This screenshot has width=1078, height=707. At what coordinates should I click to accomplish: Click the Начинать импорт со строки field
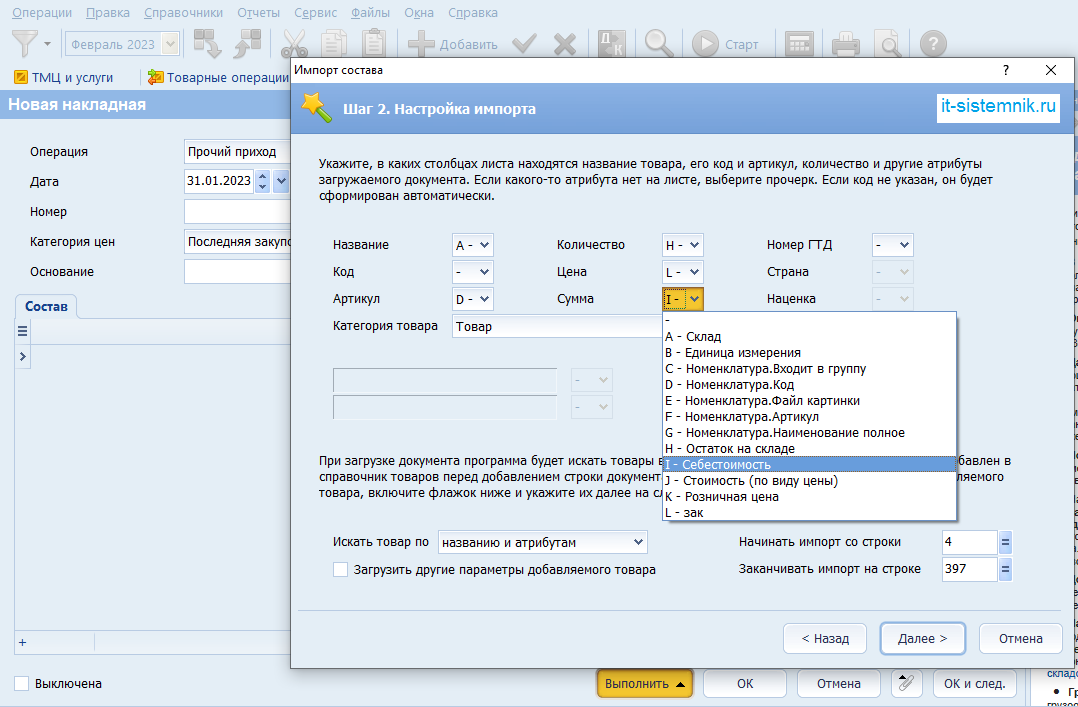coord(969,542)
